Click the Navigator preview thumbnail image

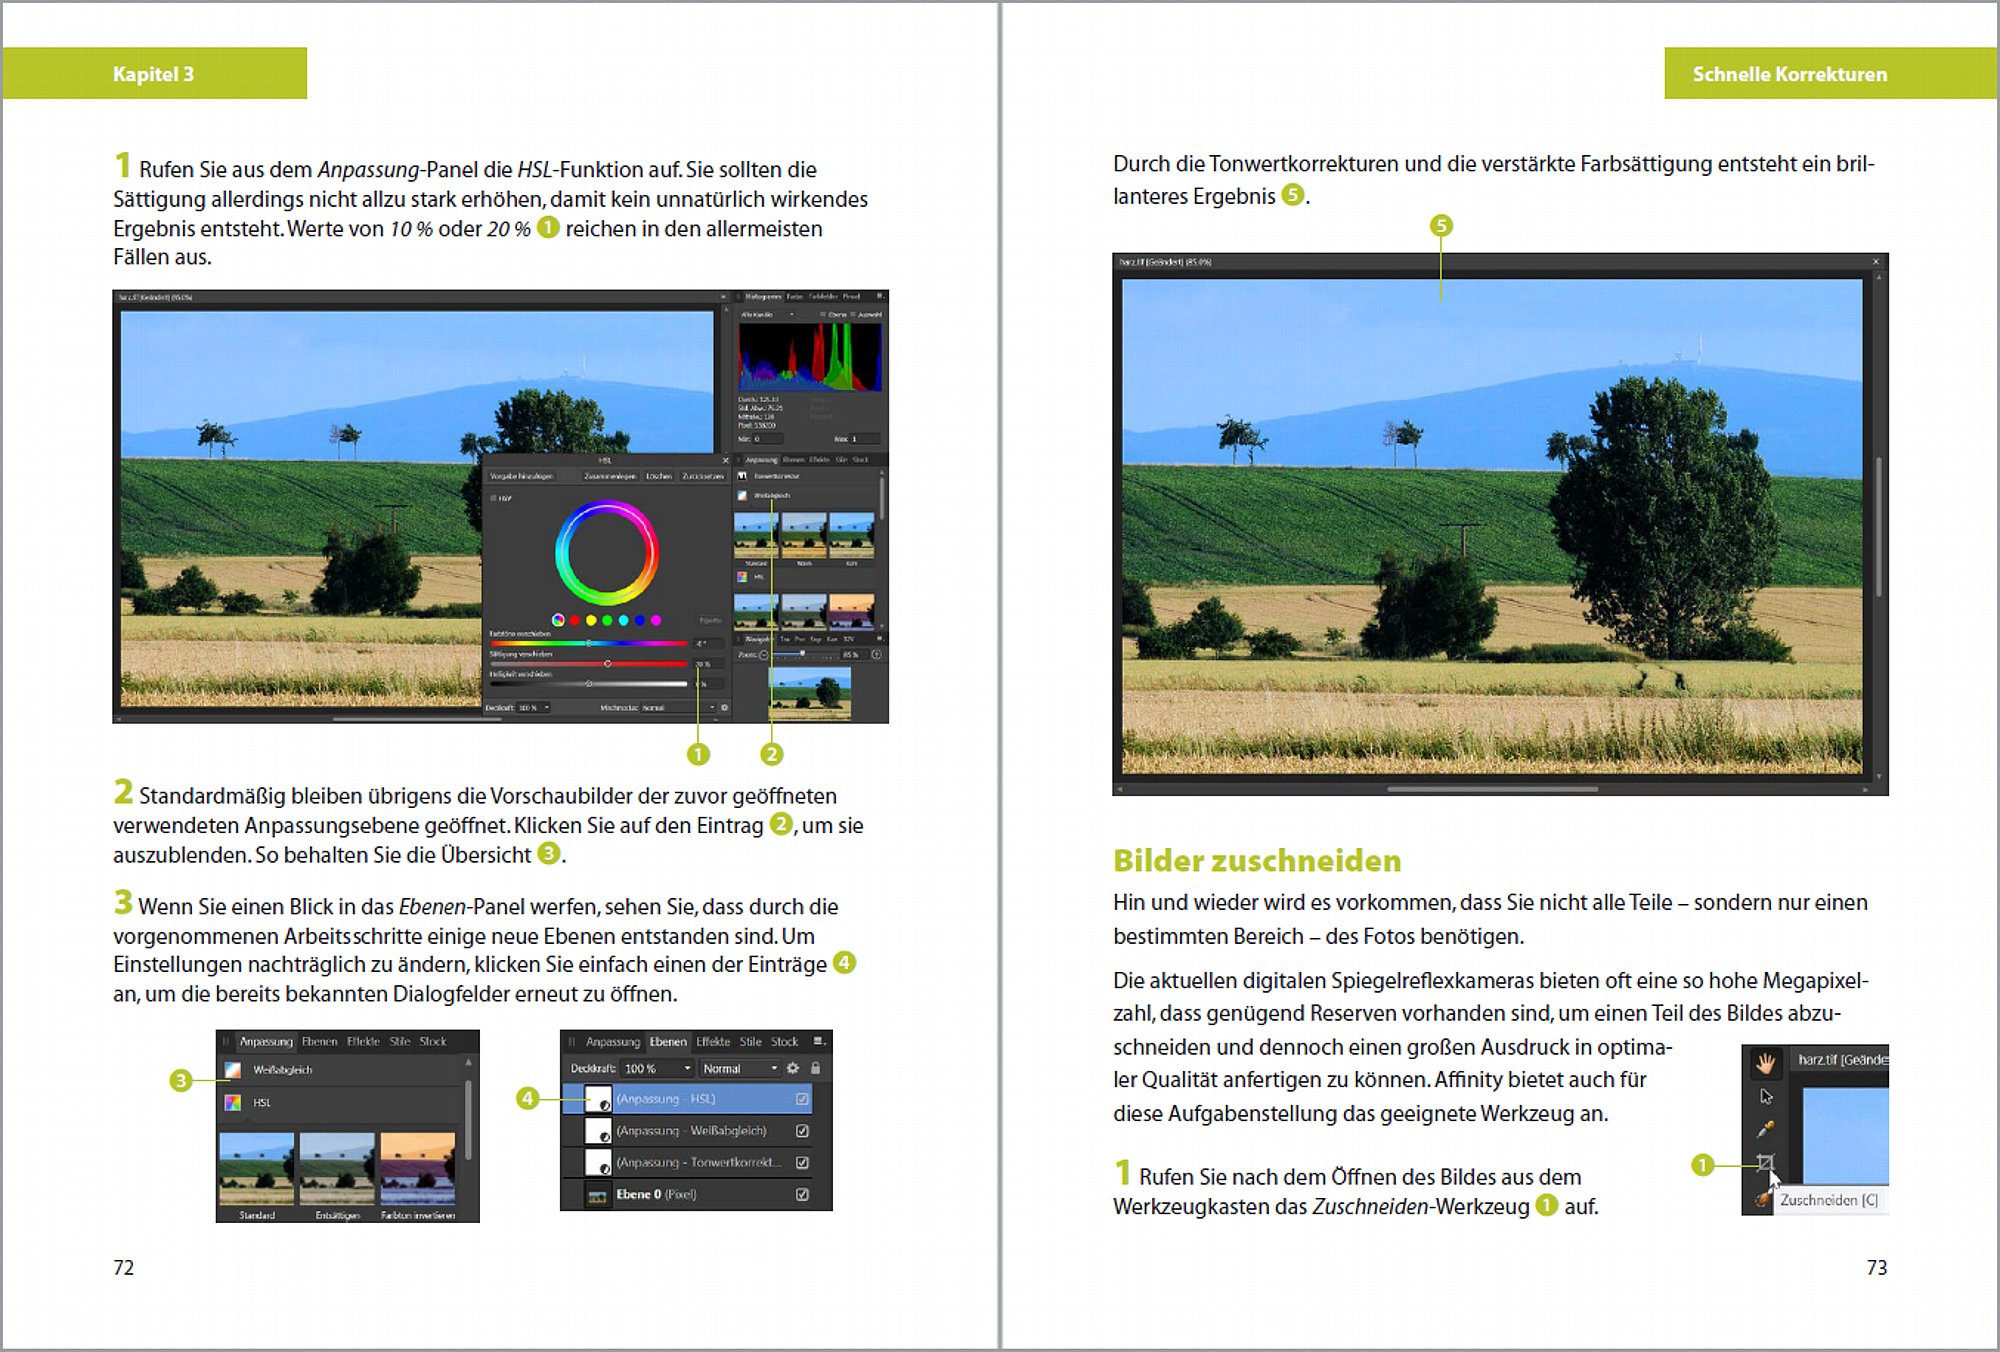tap(810, 694)
